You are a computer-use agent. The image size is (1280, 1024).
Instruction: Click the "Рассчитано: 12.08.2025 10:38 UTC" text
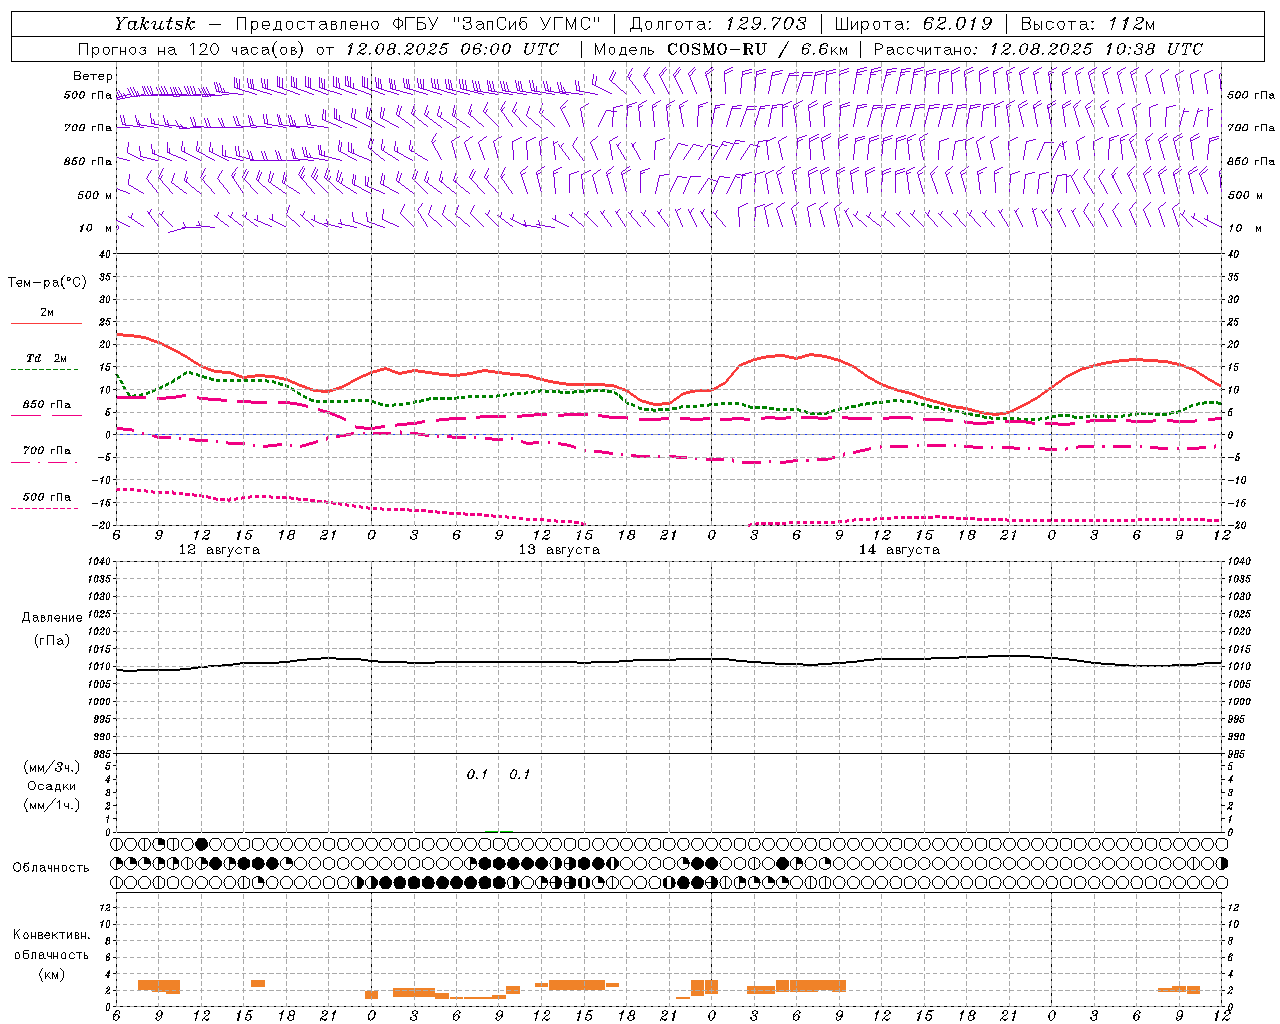click(1038, 49)
